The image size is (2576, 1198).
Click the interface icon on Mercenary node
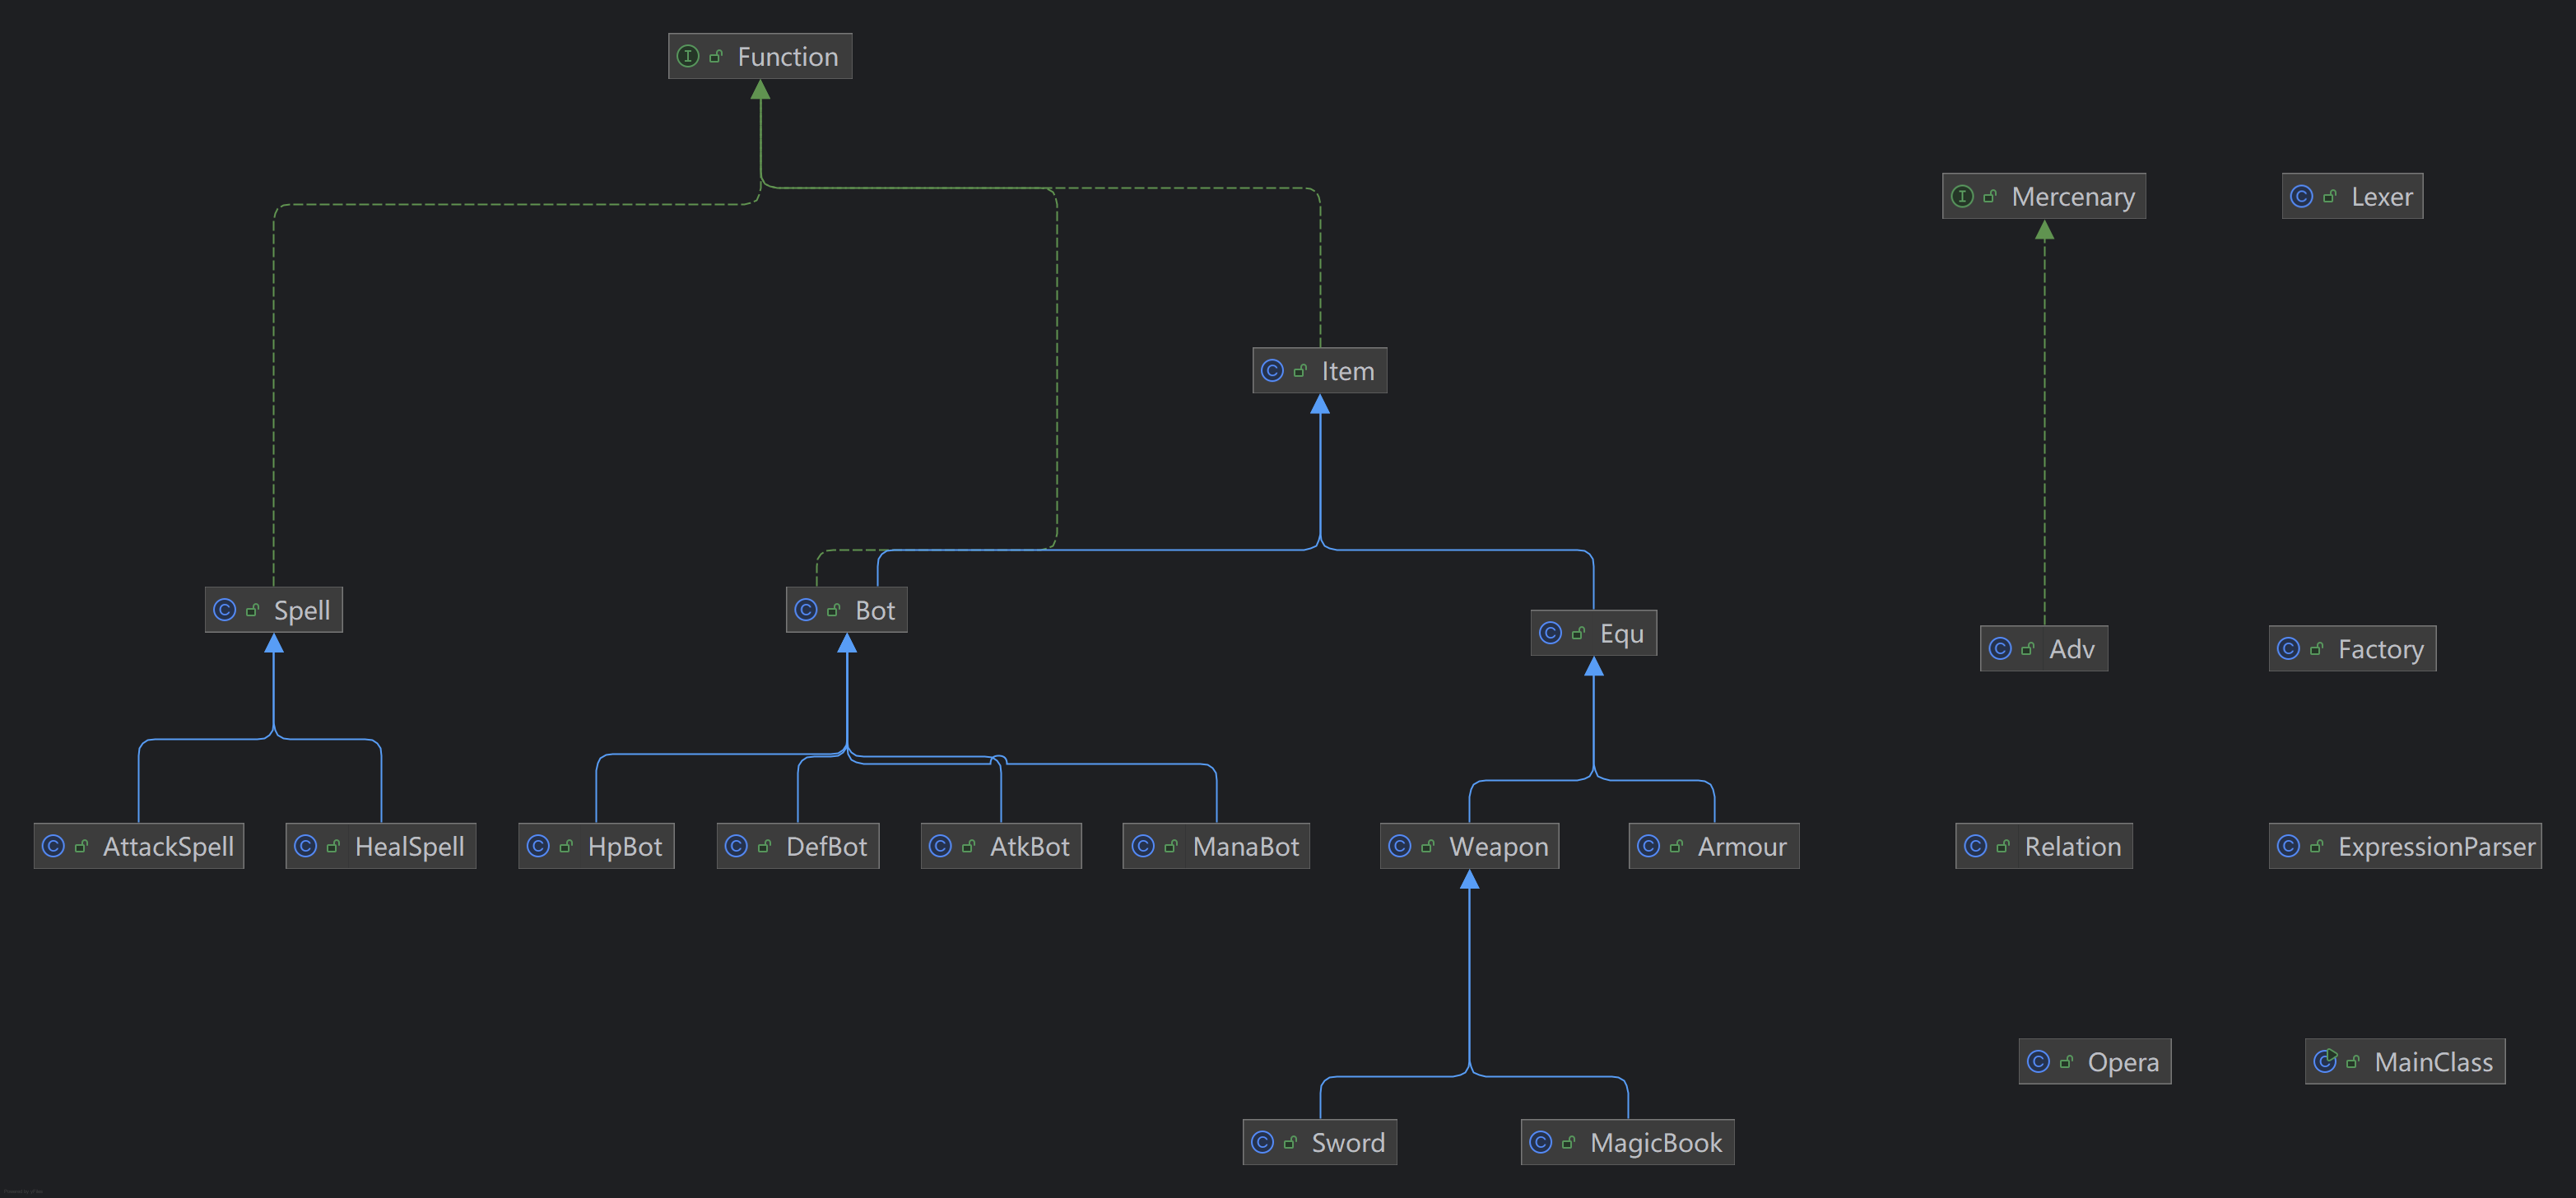[x=1962, y=196]
